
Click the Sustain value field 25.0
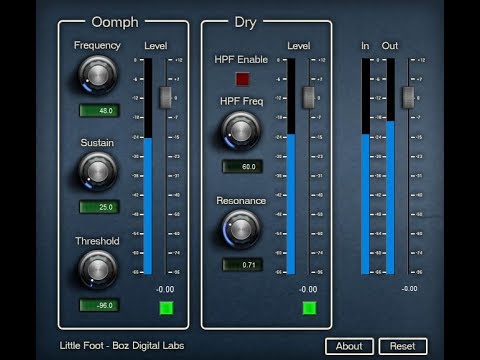coord(99,207)
